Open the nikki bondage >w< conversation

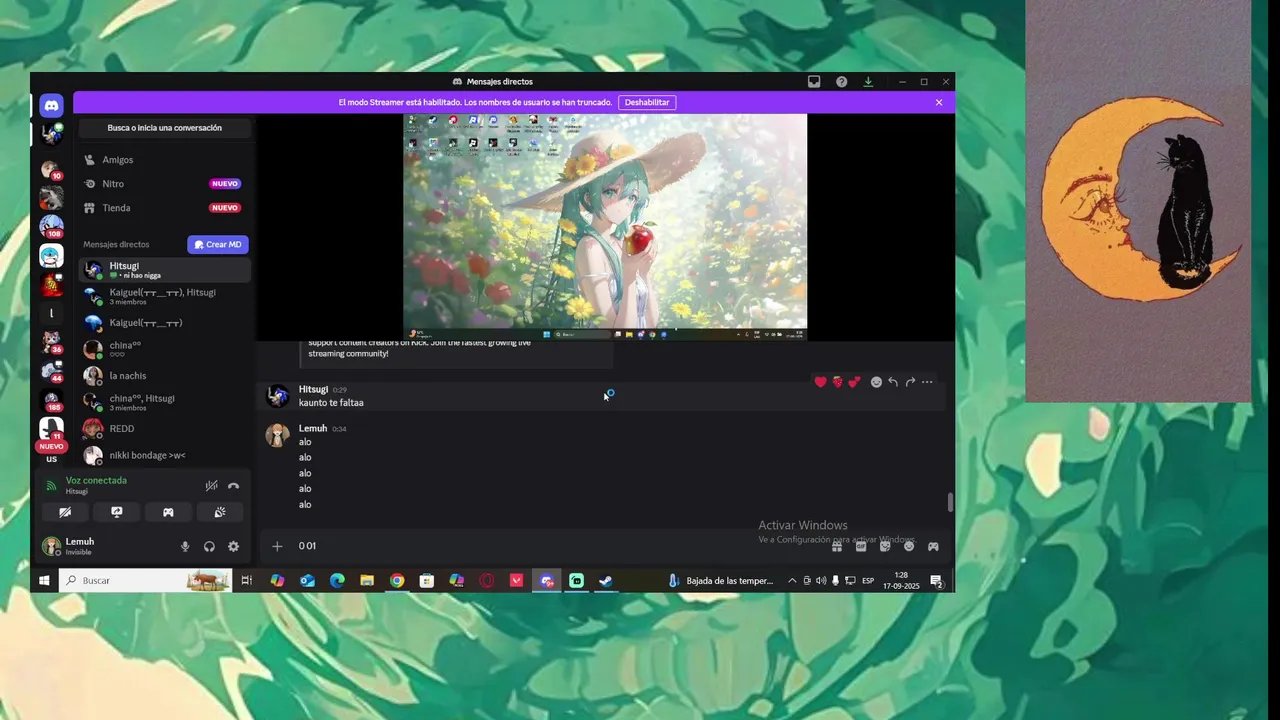[165, 455]
